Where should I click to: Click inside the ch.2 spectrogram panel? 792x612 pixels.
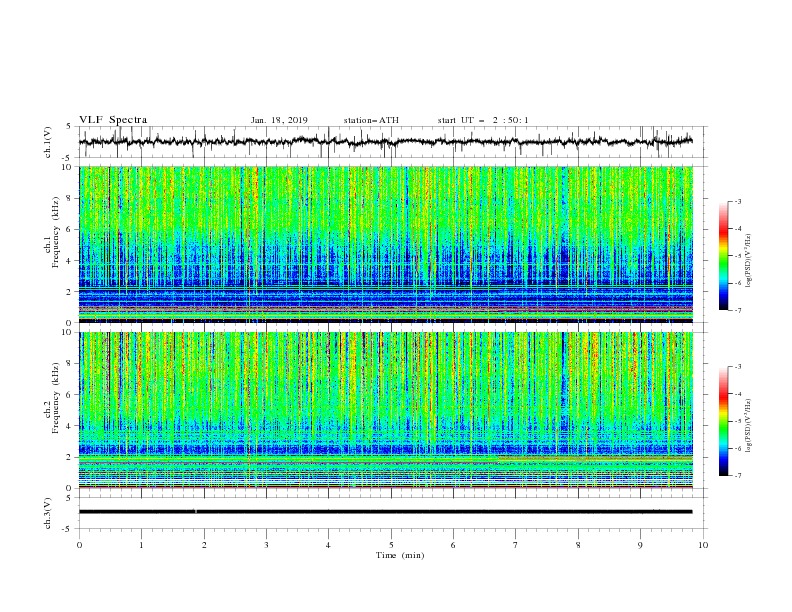386,410
